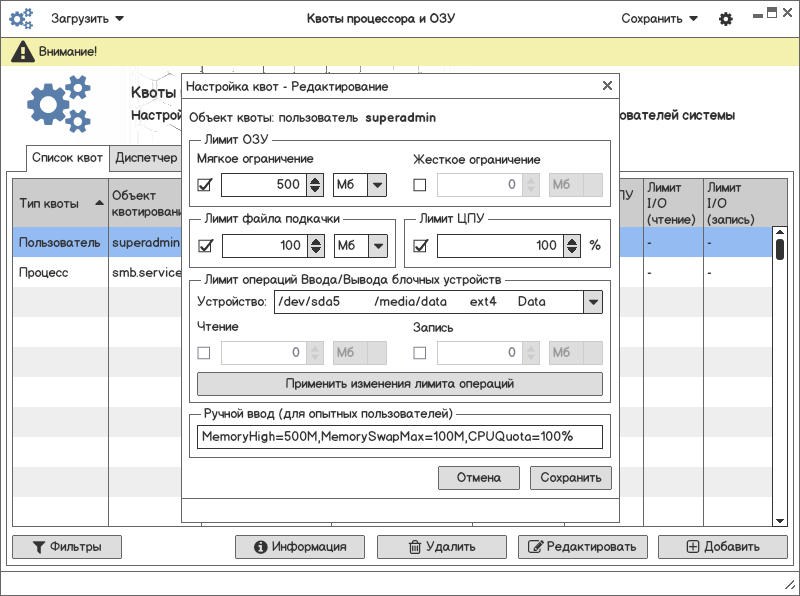The width and height of the screenshot is (800, 596).
Task: Open Информация about the selected quota
Action: pyautogui.click(x=300, y=547)
